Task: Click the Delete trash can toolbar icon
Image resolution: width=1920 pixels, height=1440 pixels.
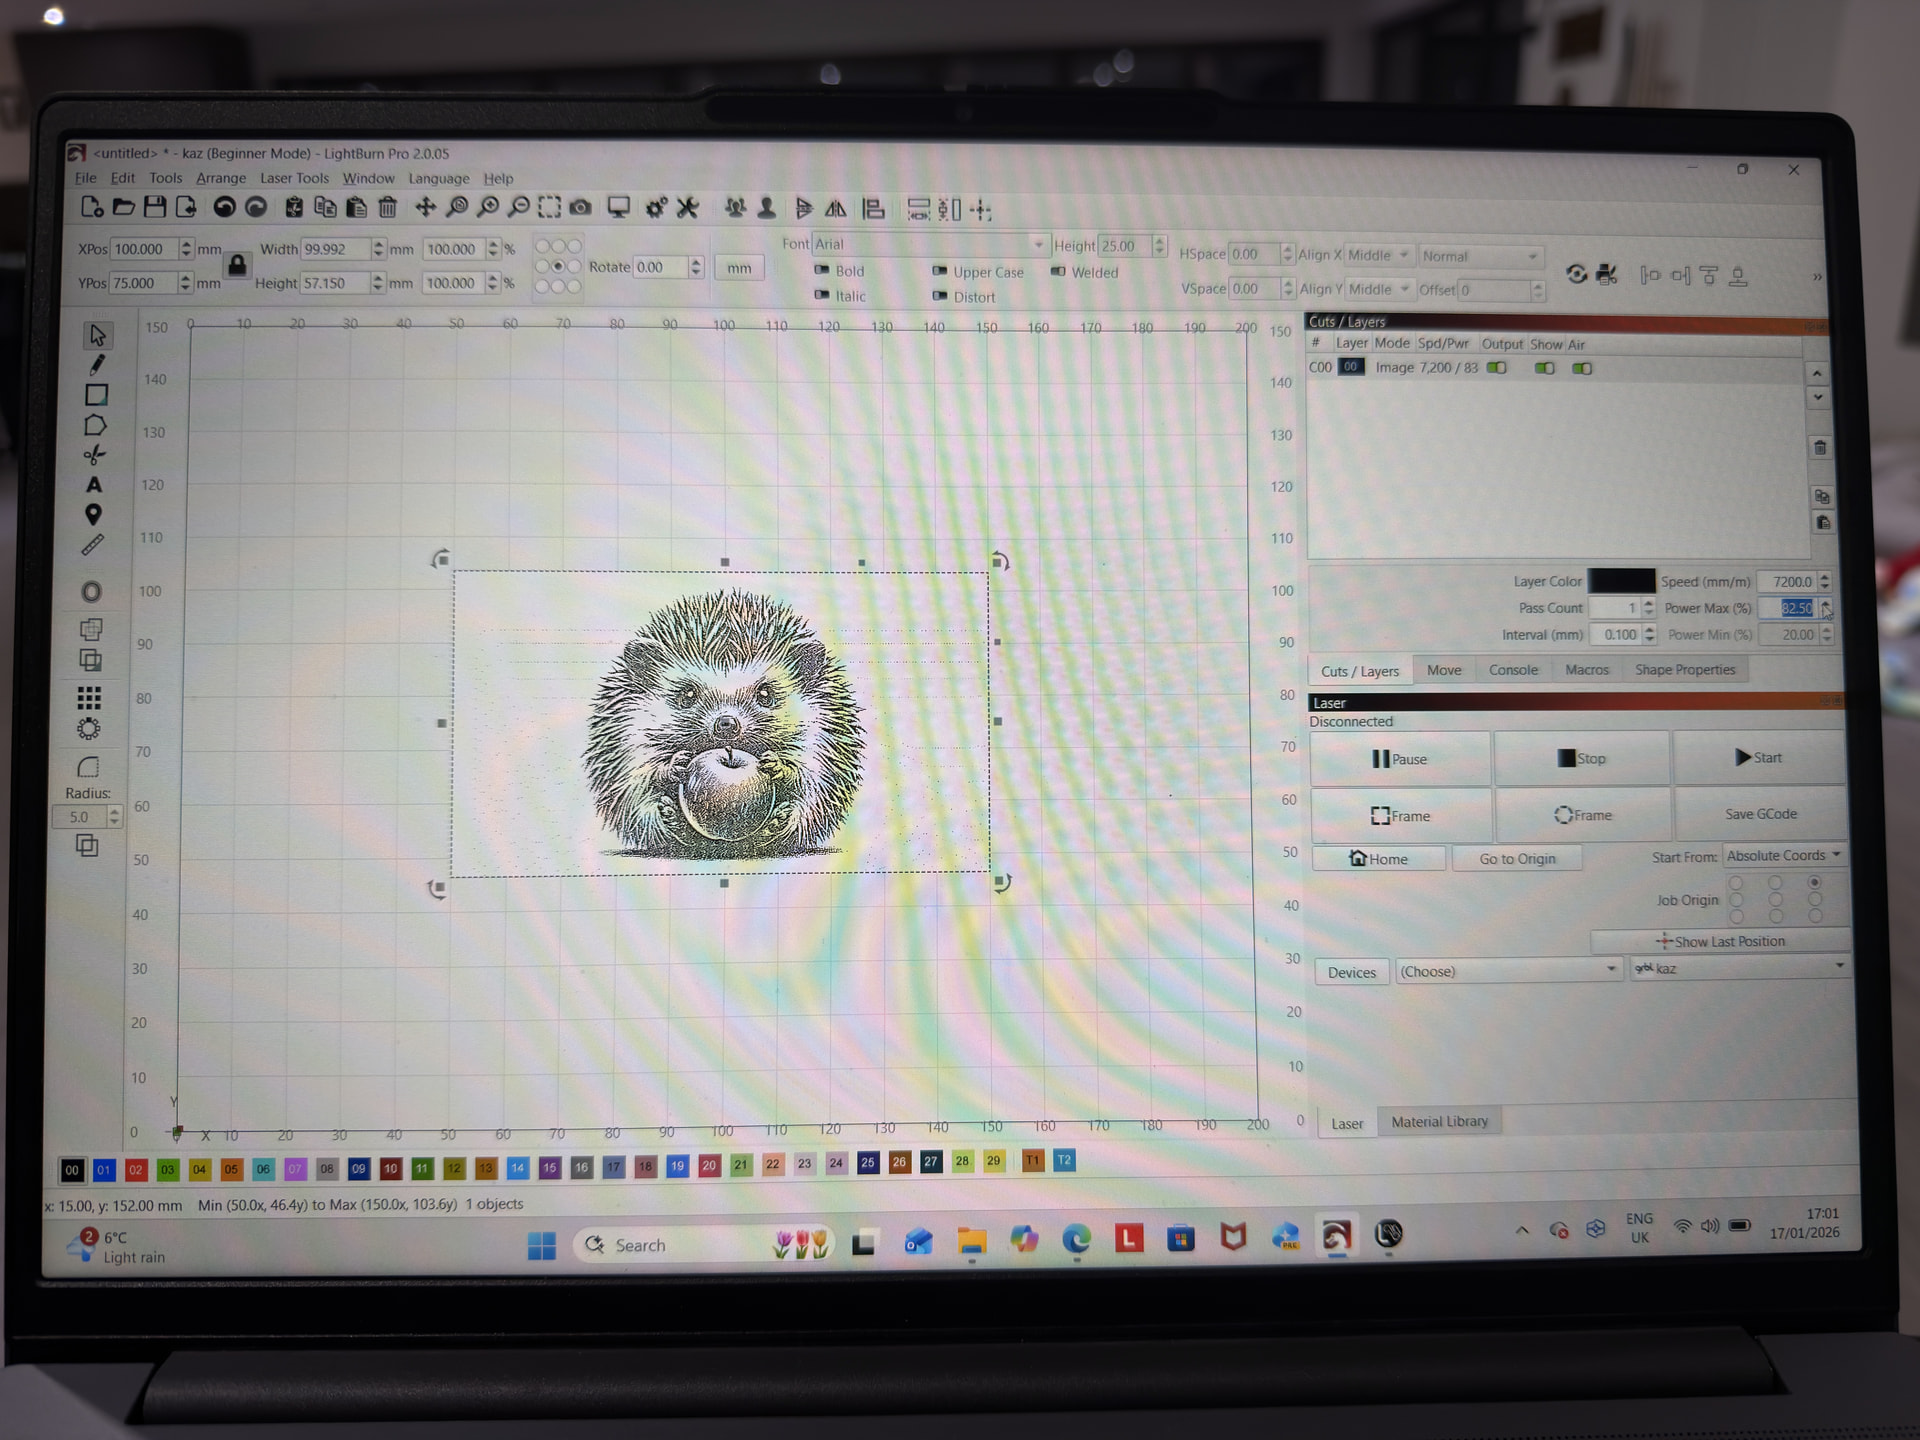Action: 387,208
